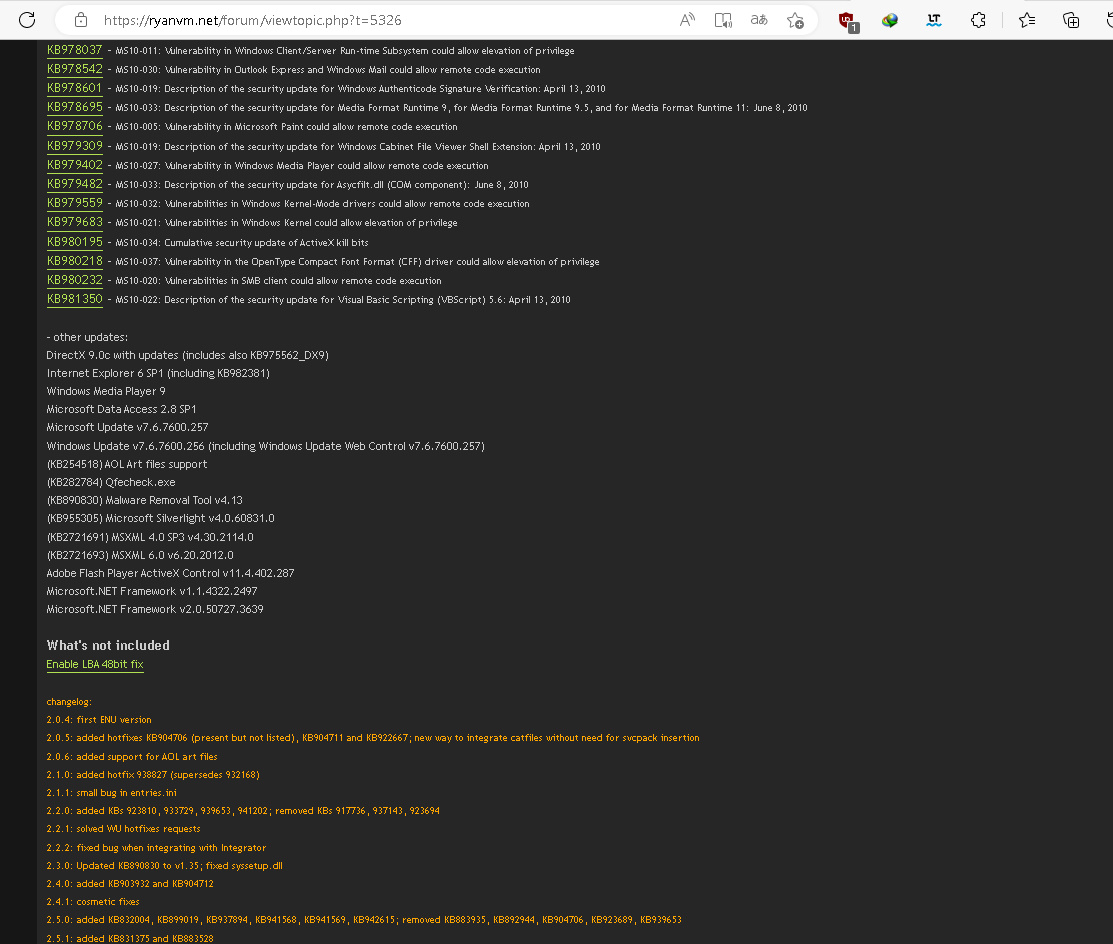Screen dimensions: 1113x944
Task: Click the "Windows Update v7.6.7600.256" line
Action: coord(265,446)
